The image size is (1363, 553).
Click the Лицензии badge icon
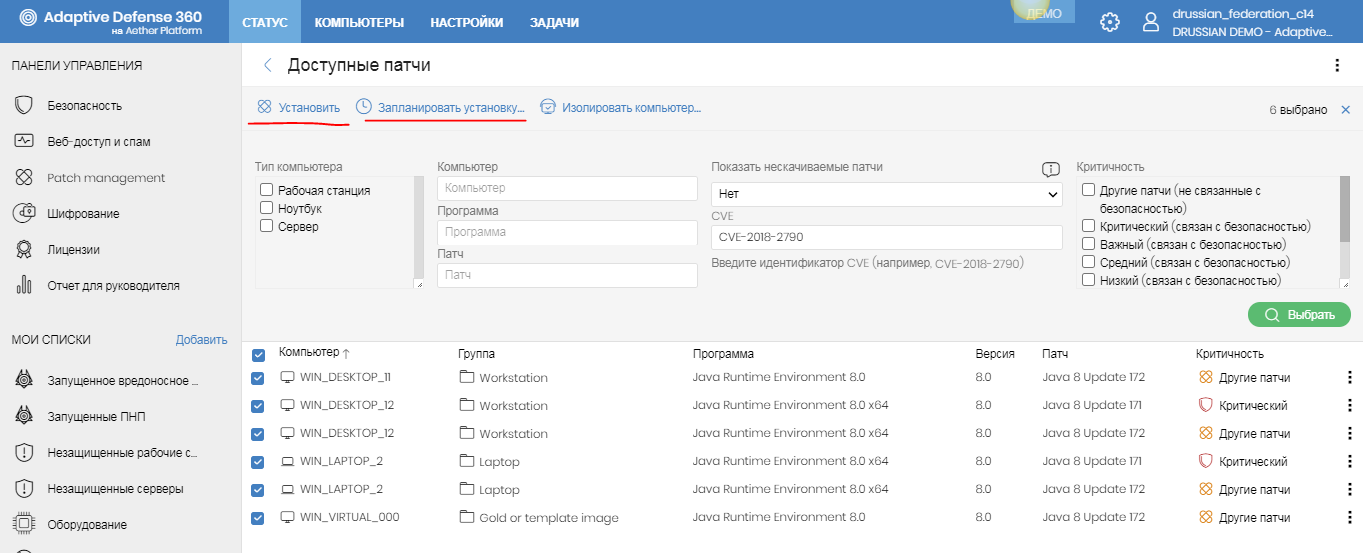tap(25, 249)
